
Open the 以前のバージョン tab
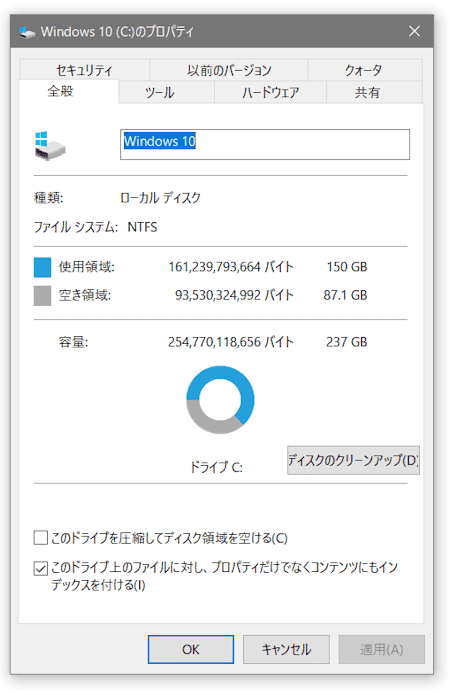[229, 70]
